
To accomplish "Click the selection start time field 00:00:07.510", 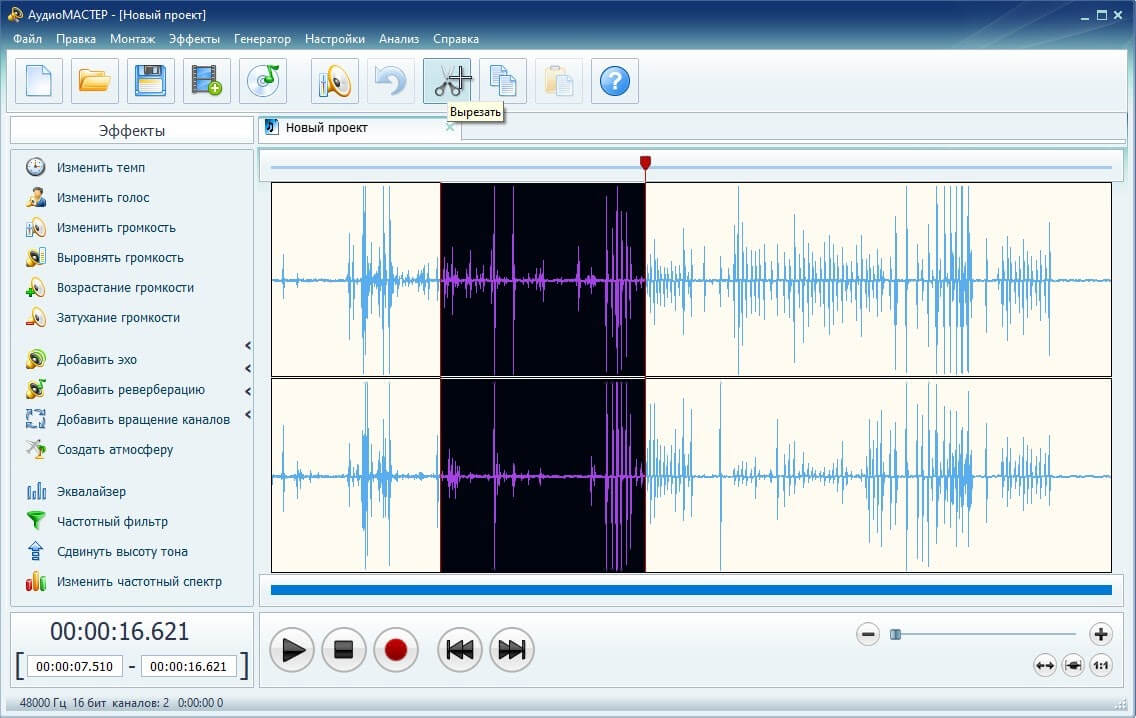I will click(75, 666).
